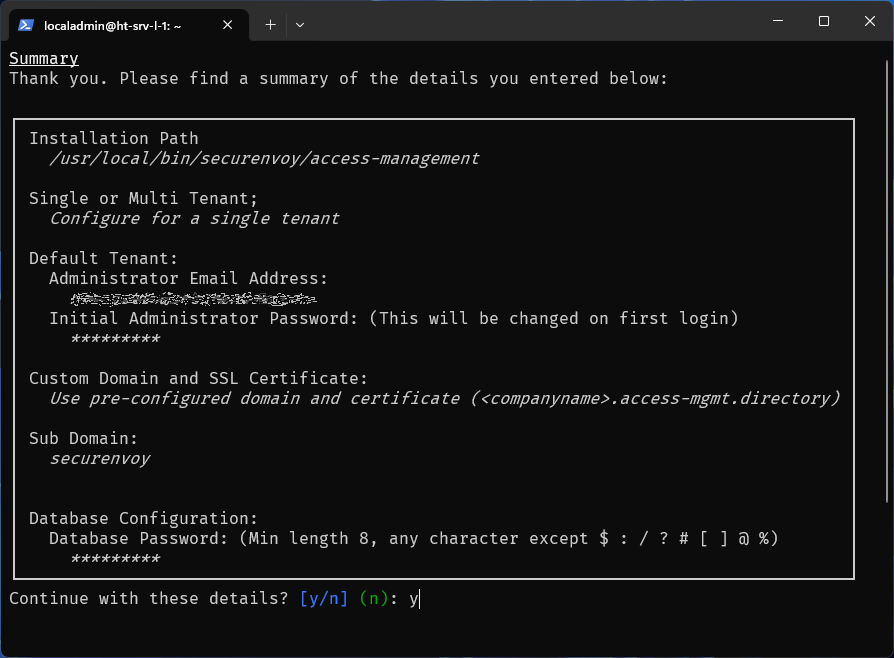
Task: Expand the new tab profile dropdown chevron
Action: (300, 25)
